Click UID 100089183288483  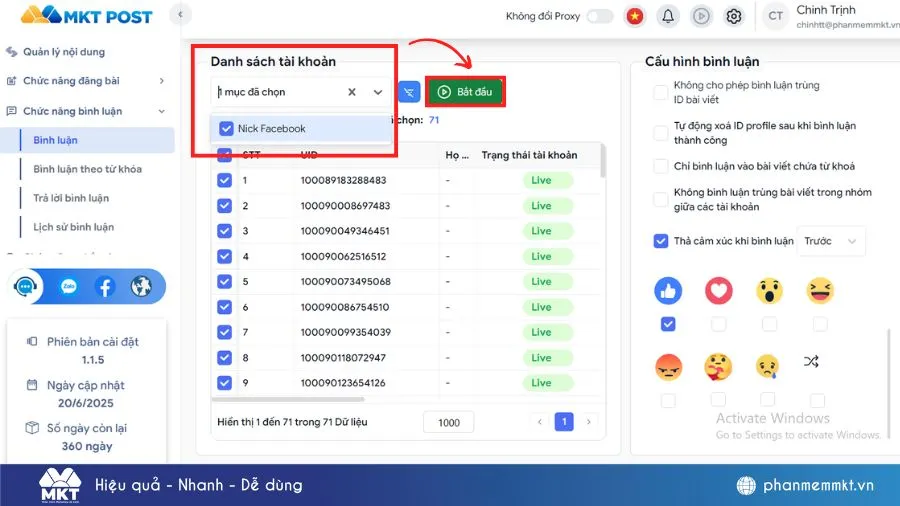pos(343,180)
